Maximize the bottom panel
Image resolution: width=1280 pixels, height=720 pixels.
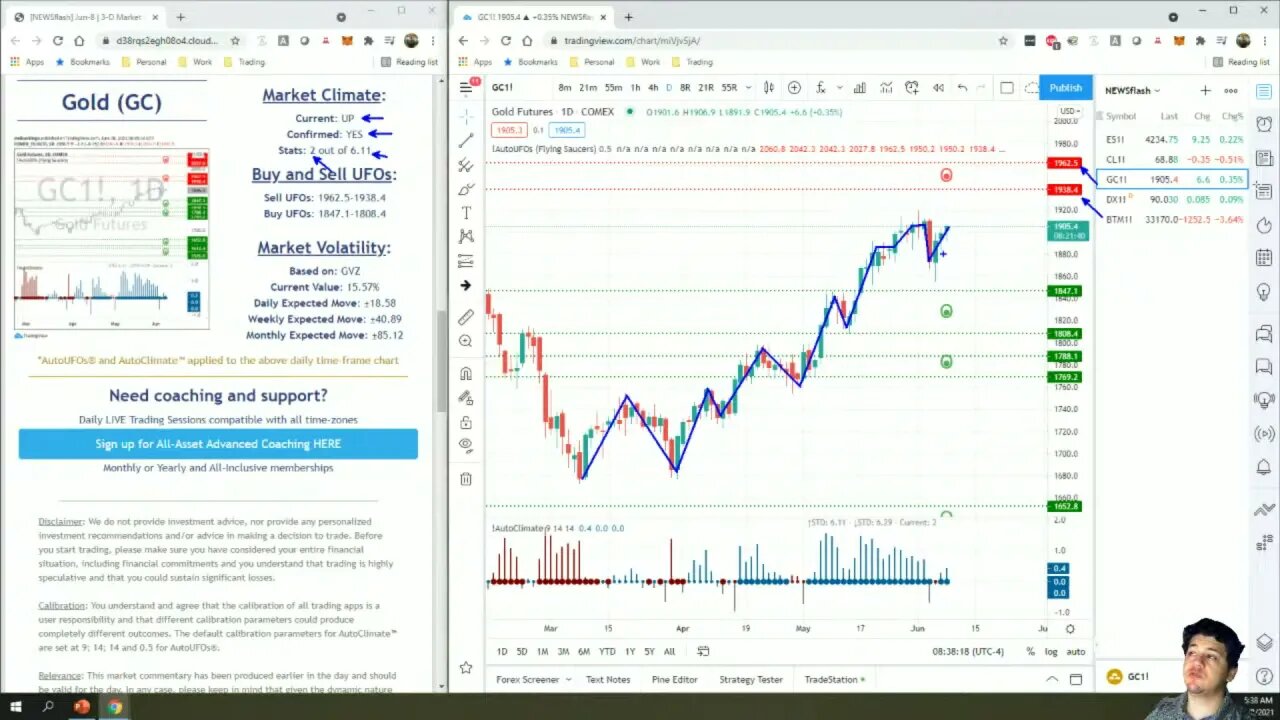click(x=1076, y=679)
